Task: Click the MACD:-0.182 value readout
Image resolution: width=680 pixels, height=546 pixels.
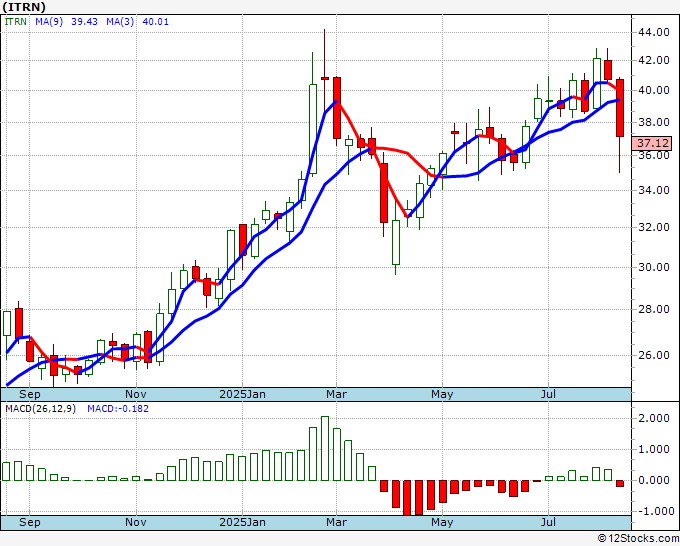Action: [x=118, y=409]
